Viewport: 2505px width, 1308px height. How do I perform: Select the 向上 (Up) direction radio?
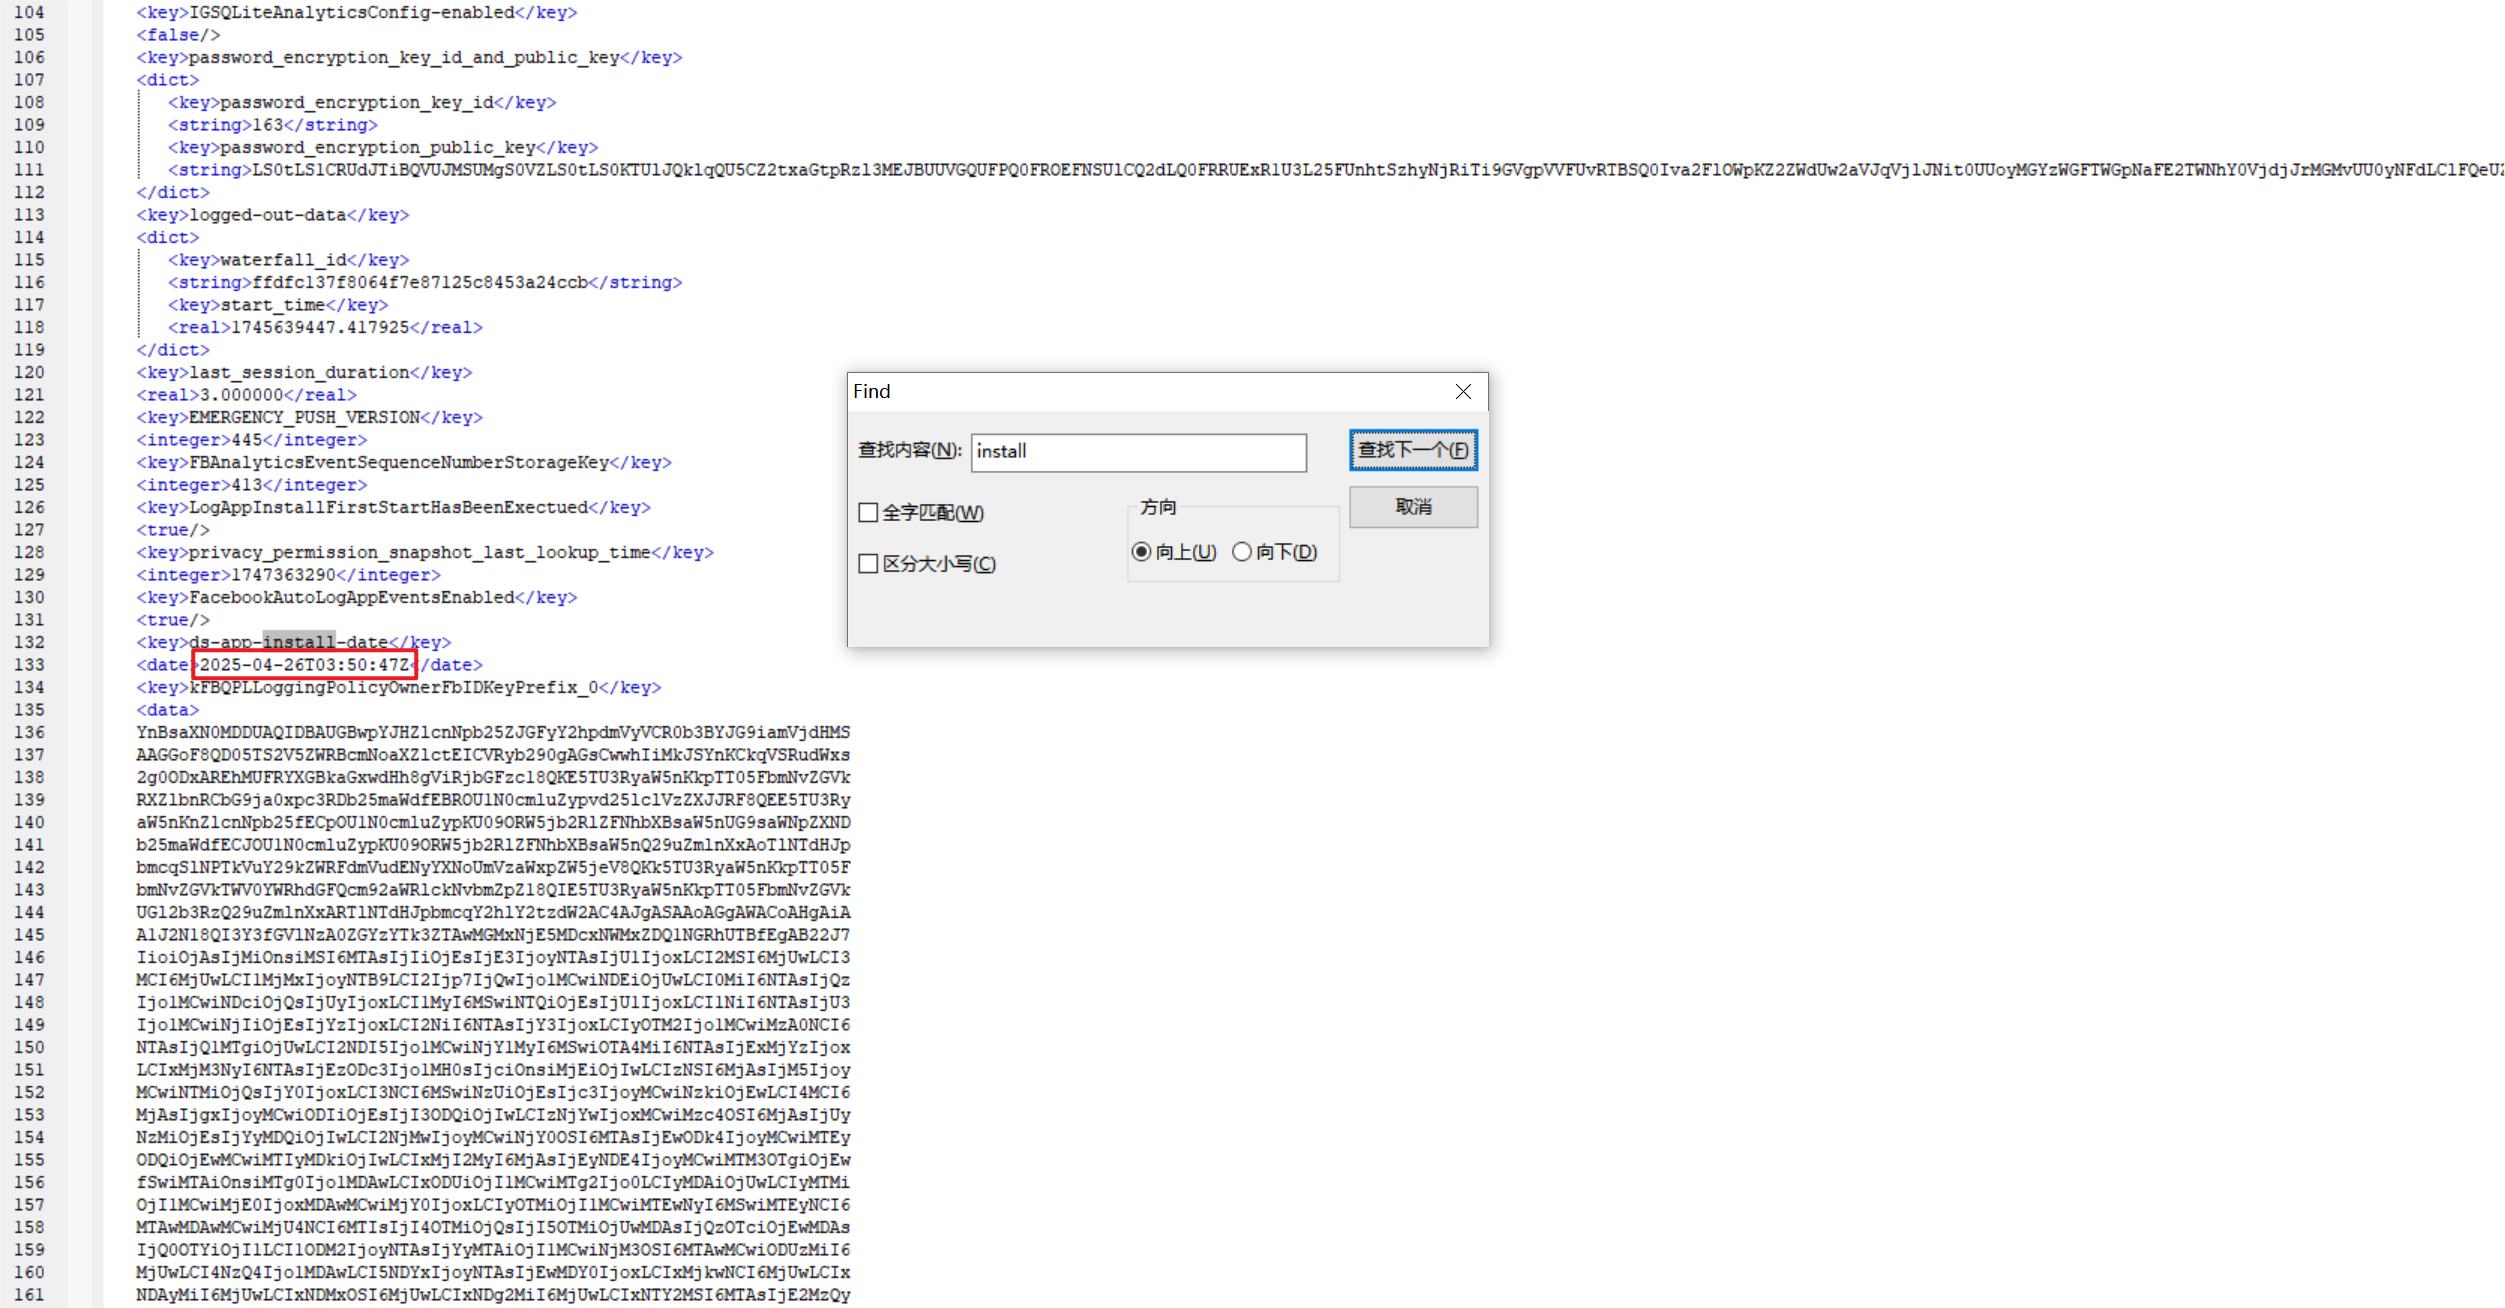[x=1141, y=552]
